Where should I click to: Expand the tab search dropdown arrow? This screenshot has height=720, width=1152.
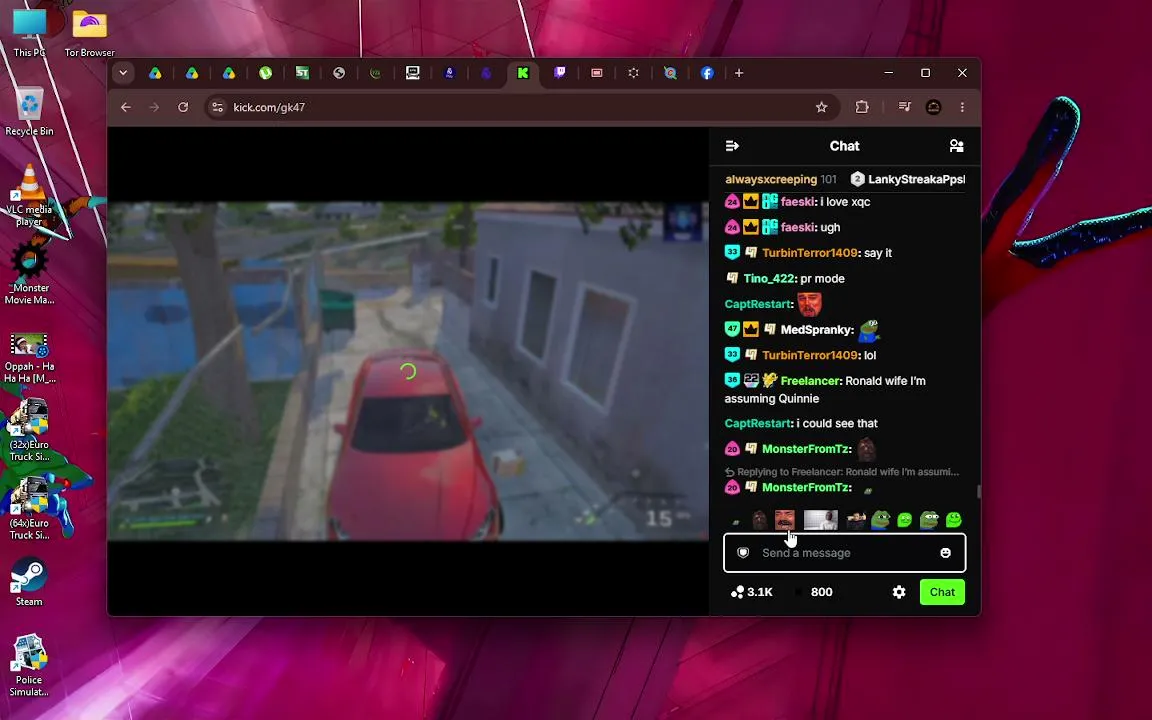[x=123, y=73]
